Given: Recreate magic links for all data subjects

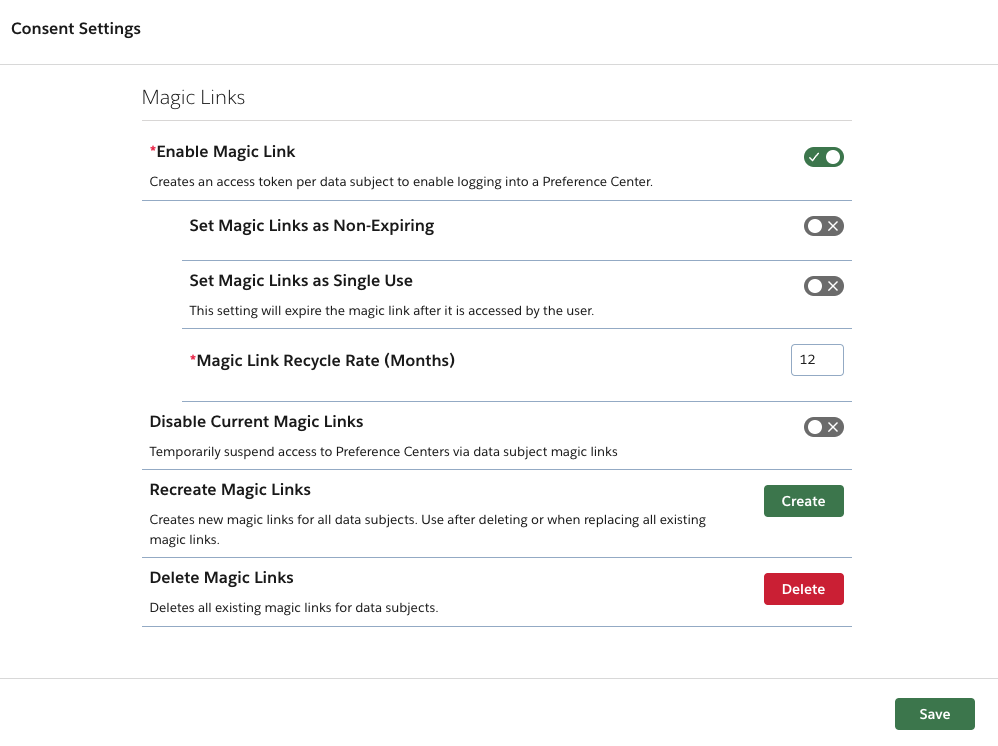Looking at the screenshot, I should (x=803, y=501).
